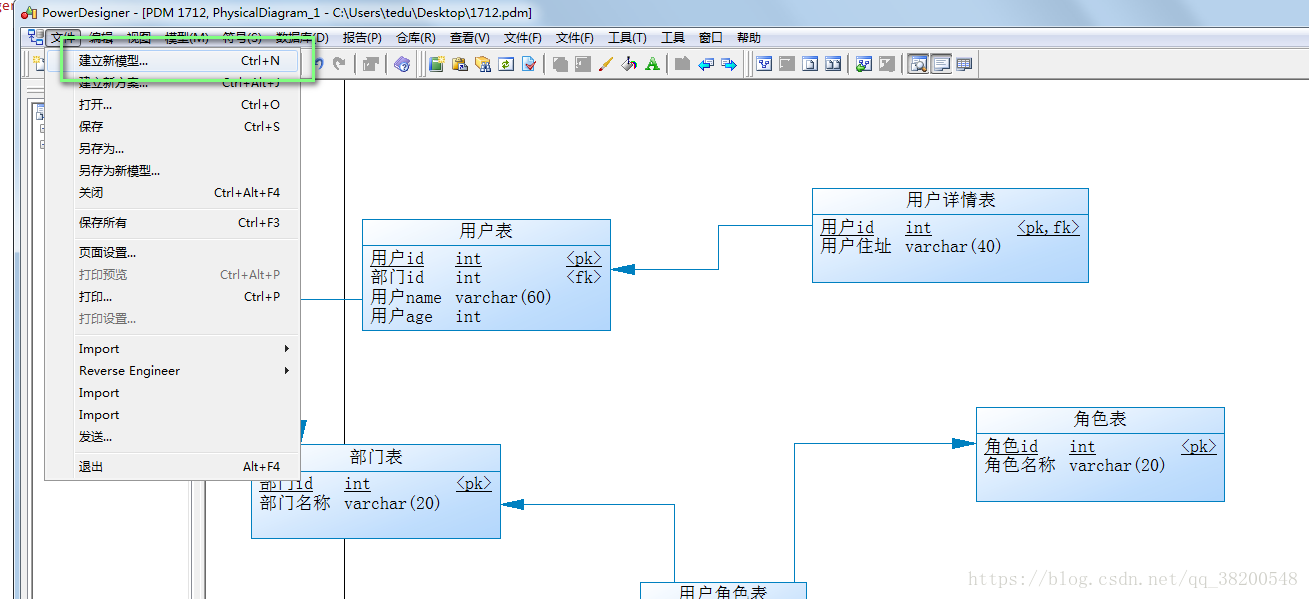Open the 报告 menu
Screen dimensions: 1309x599
tap(361, 37)
